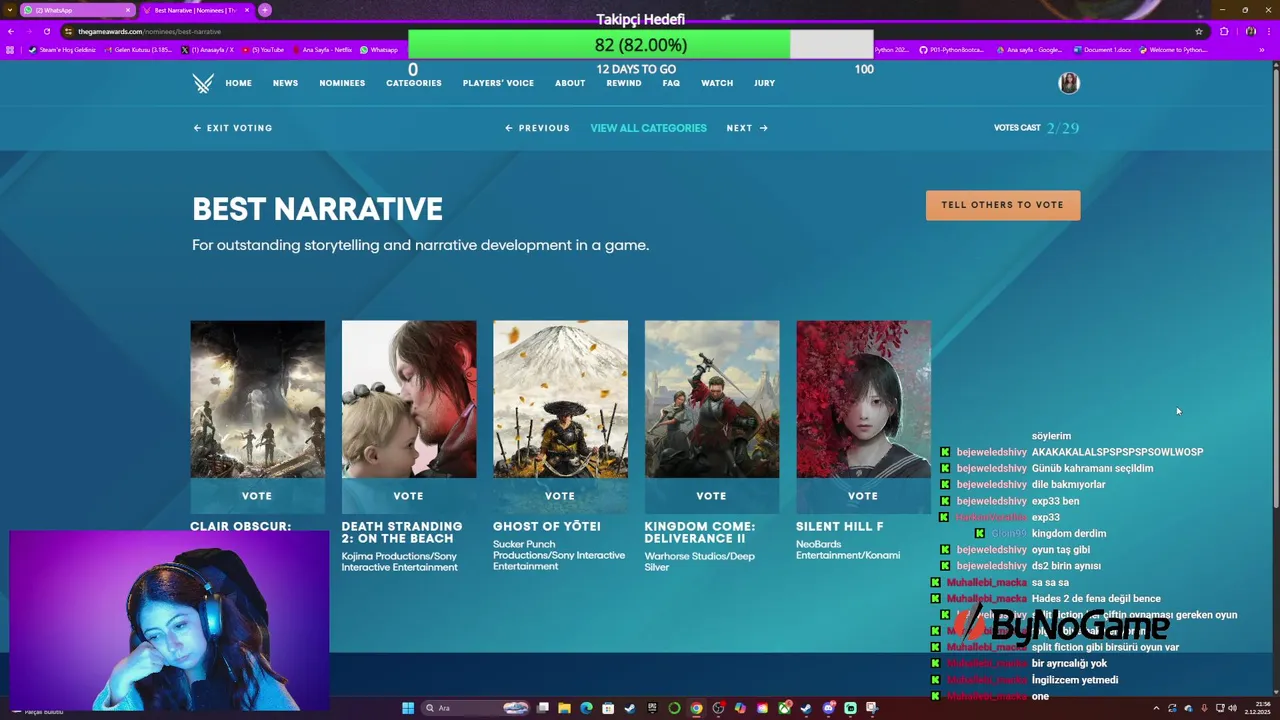
Task: Open the YouTube bookmark
Action: (263, 49)
